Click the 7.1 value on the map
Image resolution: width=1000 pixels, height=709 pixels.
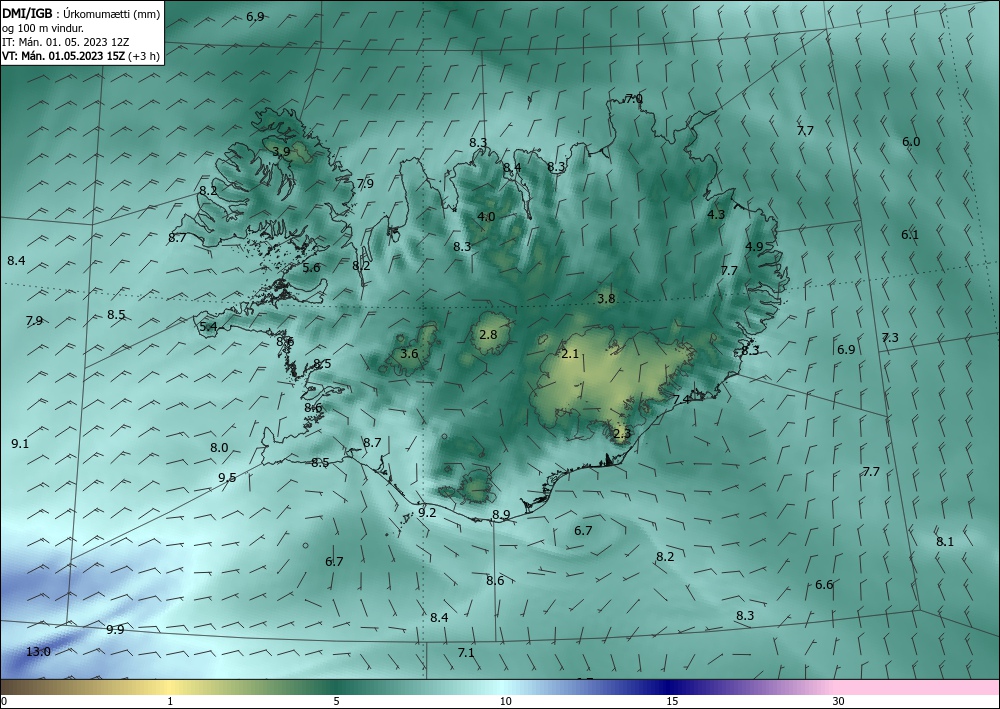[x=466, y=653]
